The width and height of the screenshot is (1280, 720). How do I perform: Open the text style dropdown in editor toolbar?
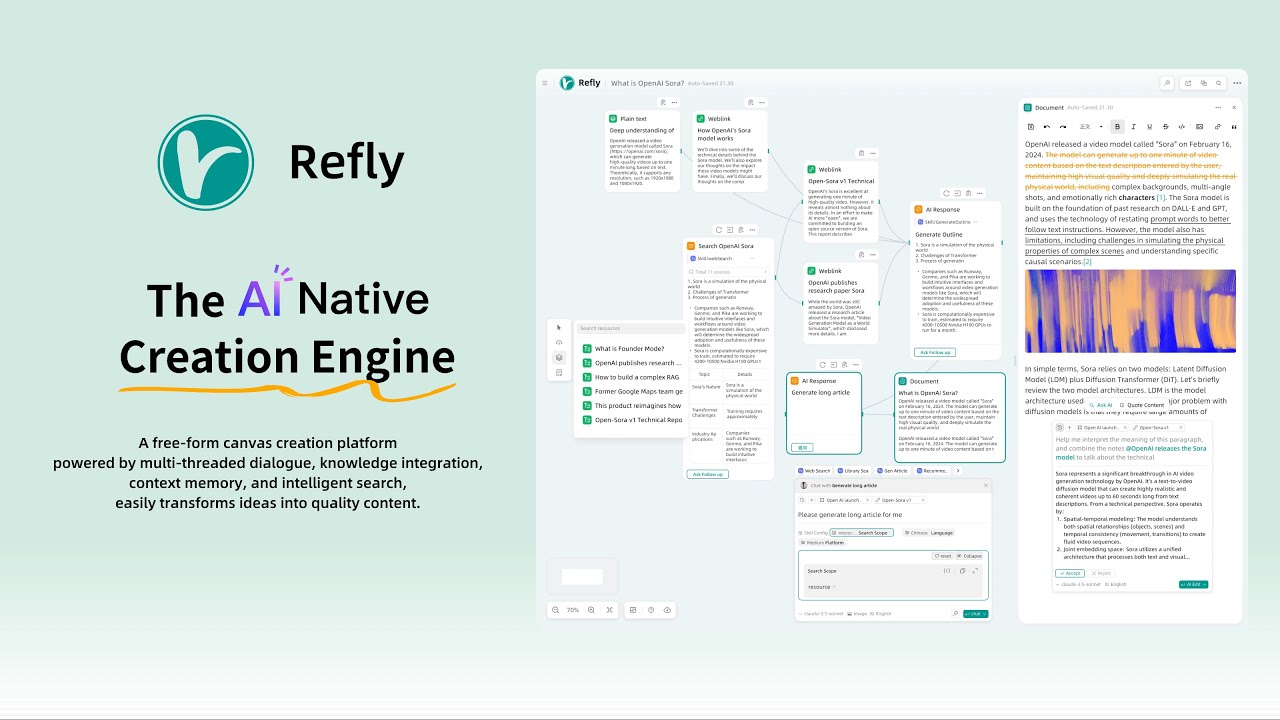(1090, 127)
